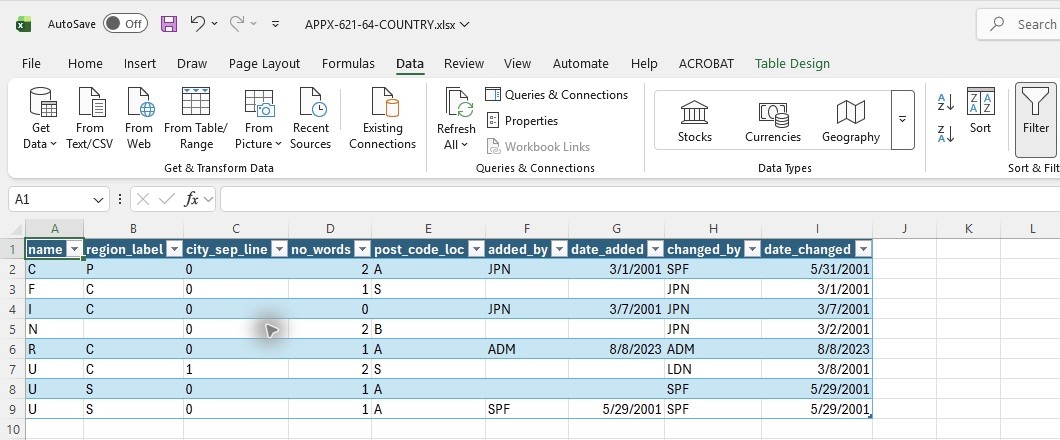The width and height of the screenshot is (1060, 440).
Task: Click in the Search box
Action: [x=1021, y=24]
